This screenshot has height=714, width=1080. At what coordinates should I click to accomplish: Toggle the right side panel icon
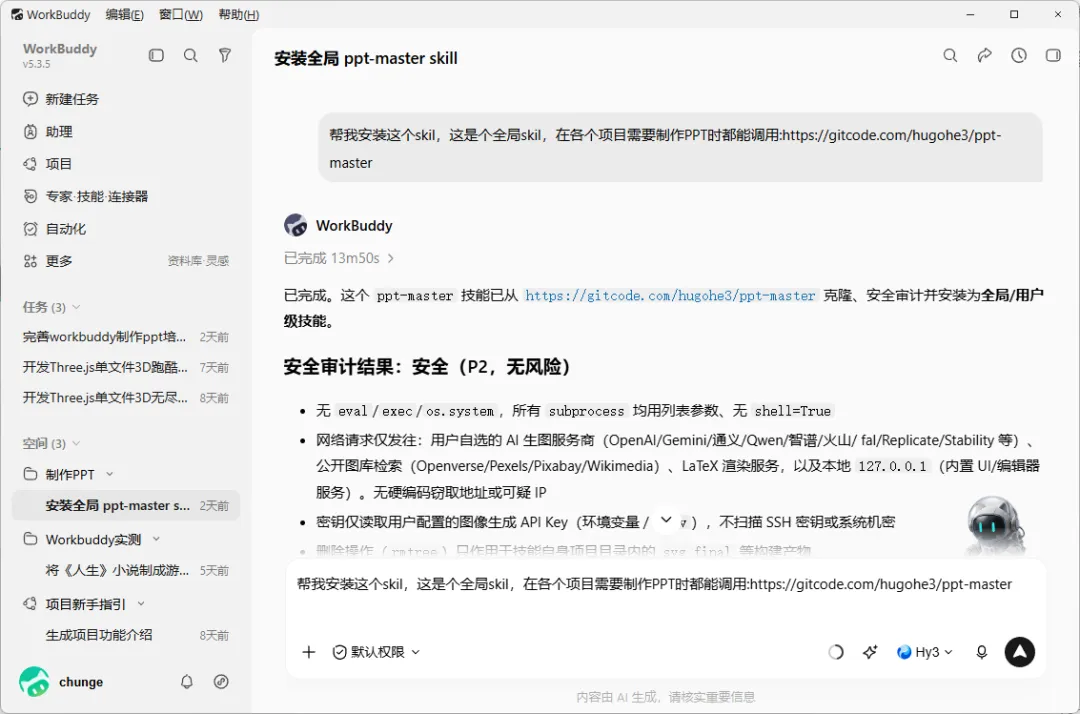[1053, 56]
